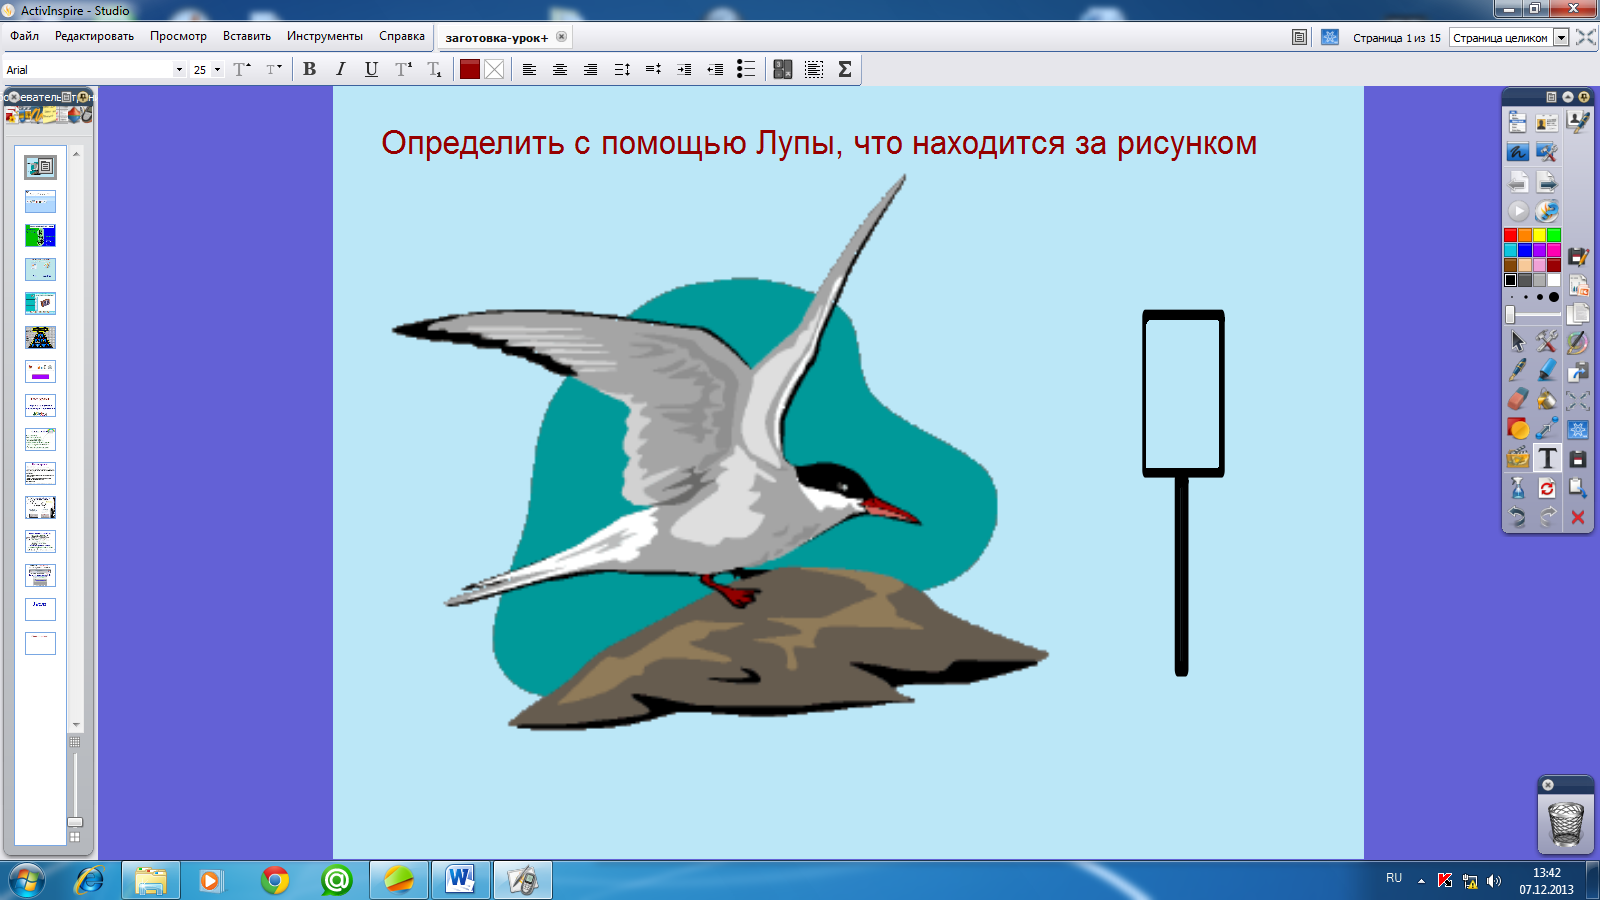Roll up the toolbox panel
Screen dimensions: 1600x900
point(1567,97)
